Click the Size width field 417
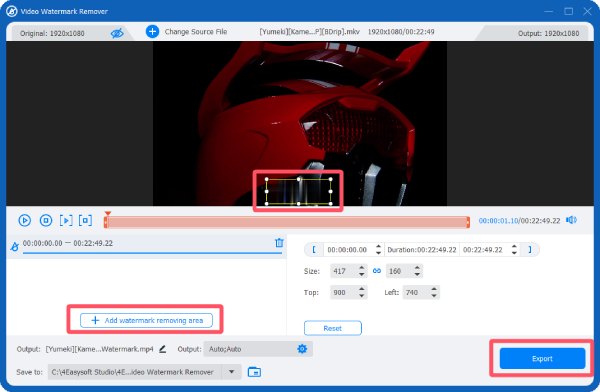Viewport: 600px width, 392px height. click(344, 271)
